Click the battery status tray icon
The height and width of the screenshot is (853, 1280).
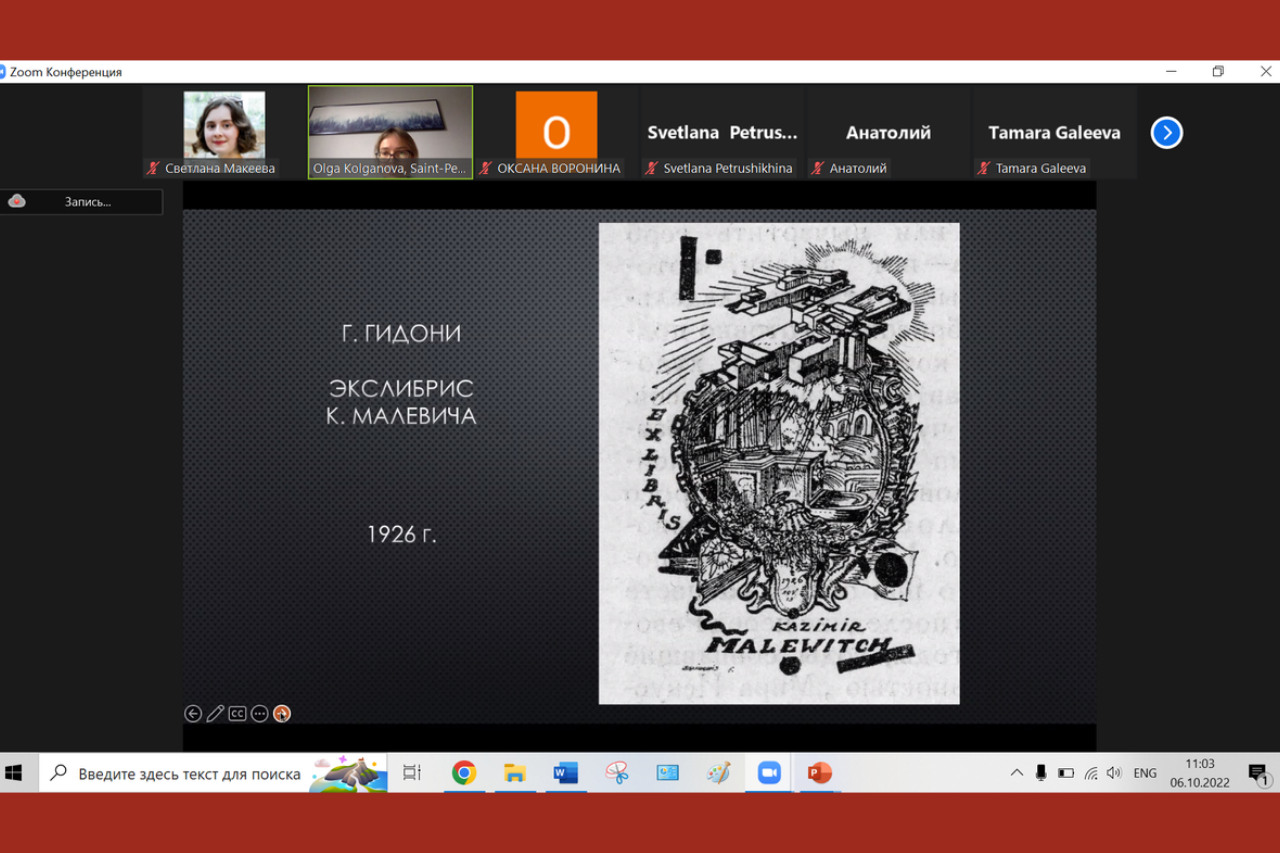pyautogui.click(x=1066, y=773)
